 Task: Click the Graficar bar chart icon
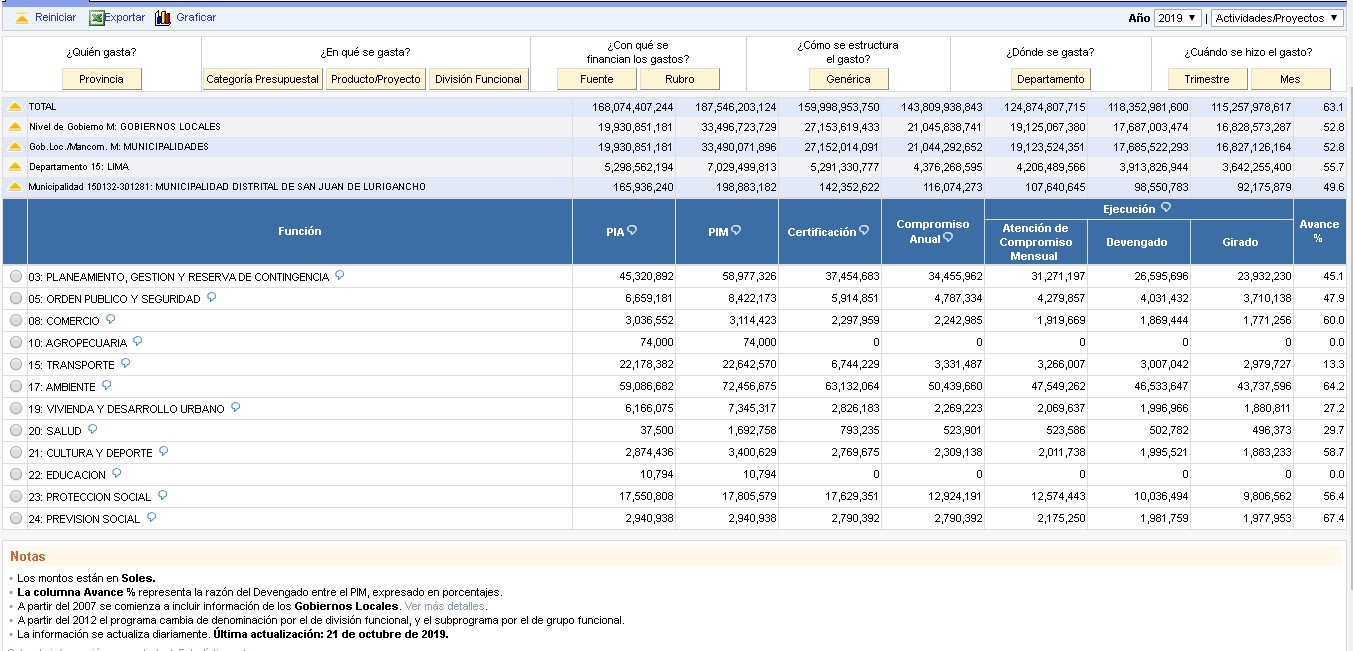163,18
